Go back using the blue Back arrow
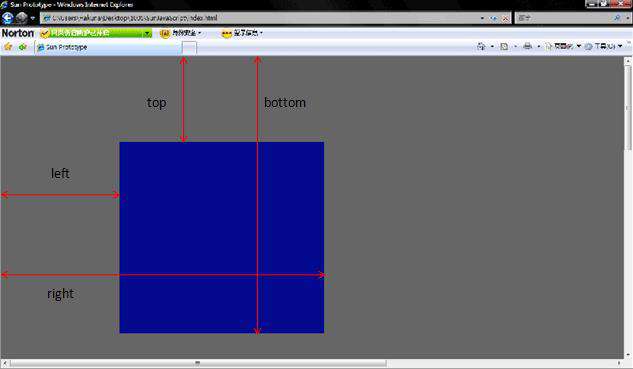633x369 pixels. click(x=8, y=18)
